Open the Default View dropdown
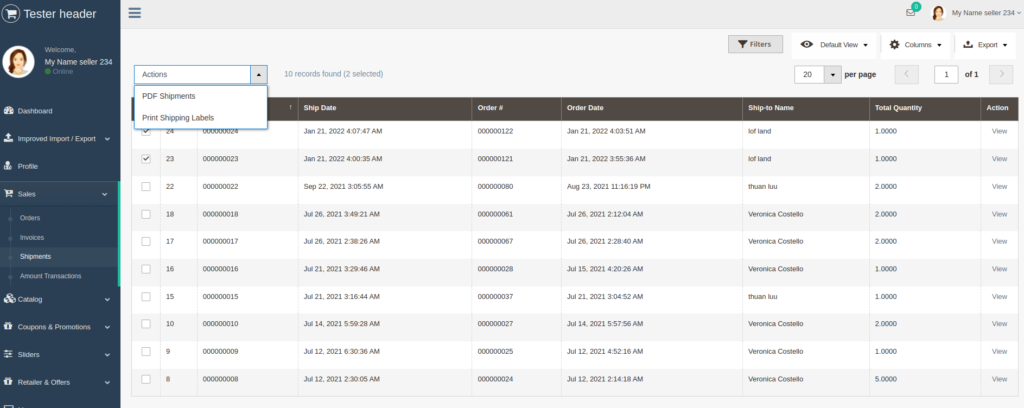Viewport: 1024px width, 408px height. pyautogui.click(x=835, y=45)
